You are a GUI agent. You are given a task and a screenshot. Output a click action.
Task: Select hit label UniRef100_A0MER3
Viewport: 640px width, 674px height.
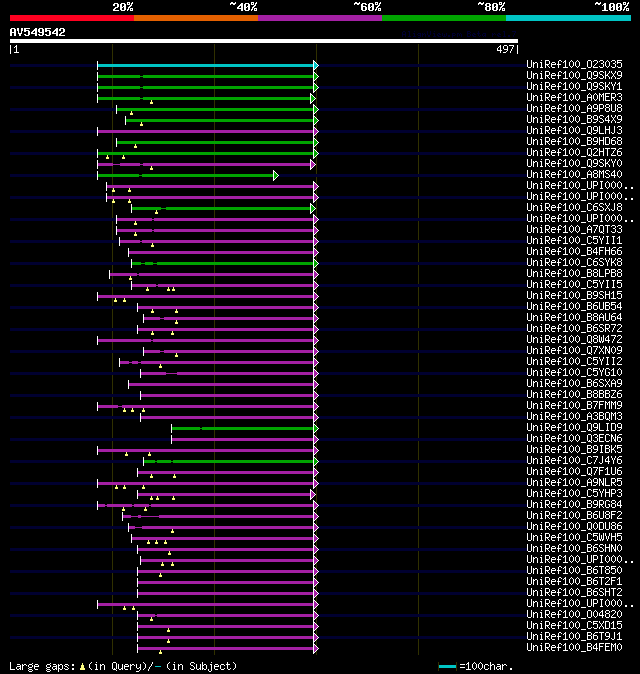(x=574, y=98)
